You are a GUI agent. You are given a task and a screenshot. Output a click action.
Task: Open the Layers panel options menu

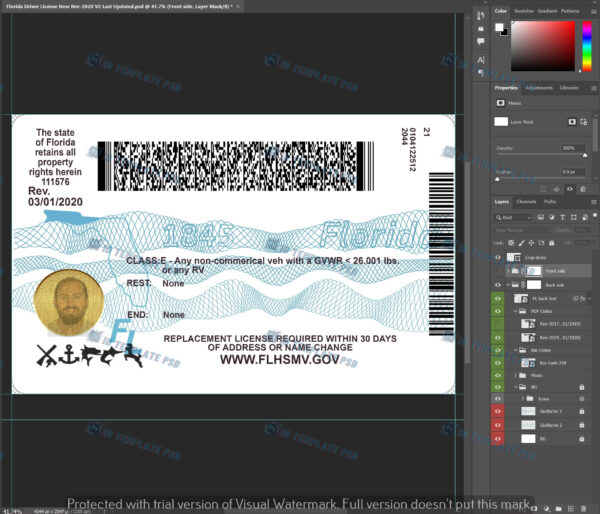(x=593, y=202)
